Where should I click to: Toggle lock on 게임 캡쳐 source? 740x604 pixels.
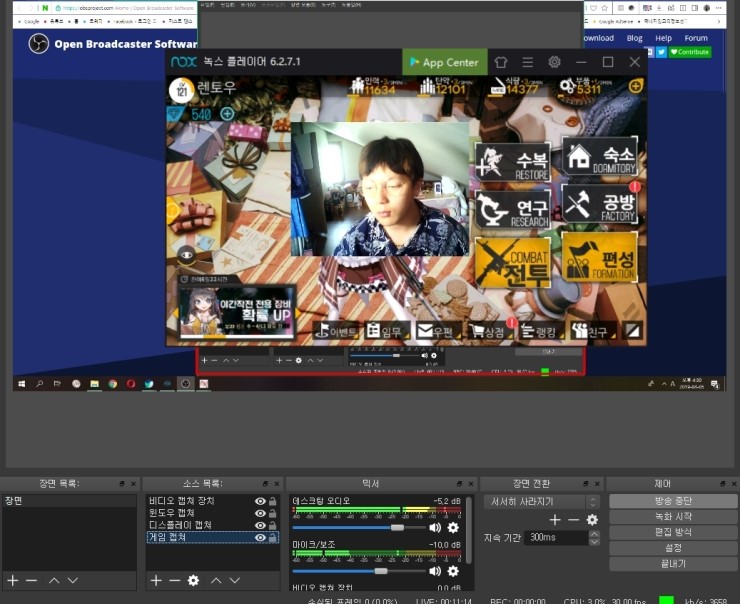click(x=273, y=537)
